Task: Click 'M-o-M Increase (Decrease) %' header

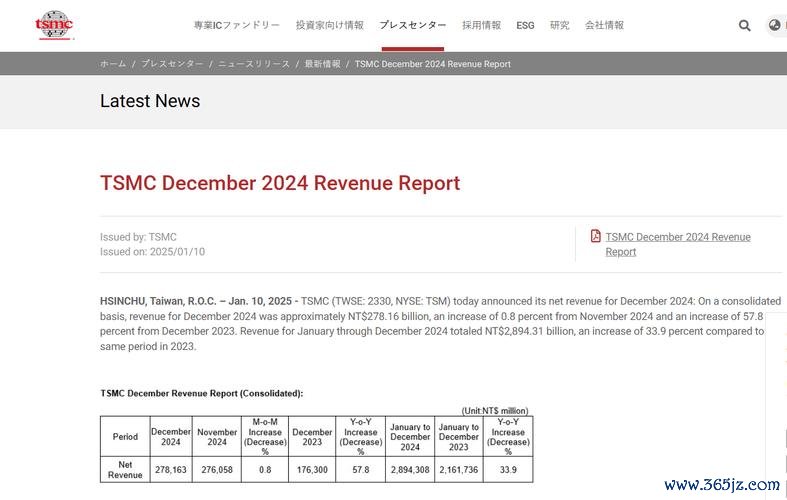Action: (265, 436)
